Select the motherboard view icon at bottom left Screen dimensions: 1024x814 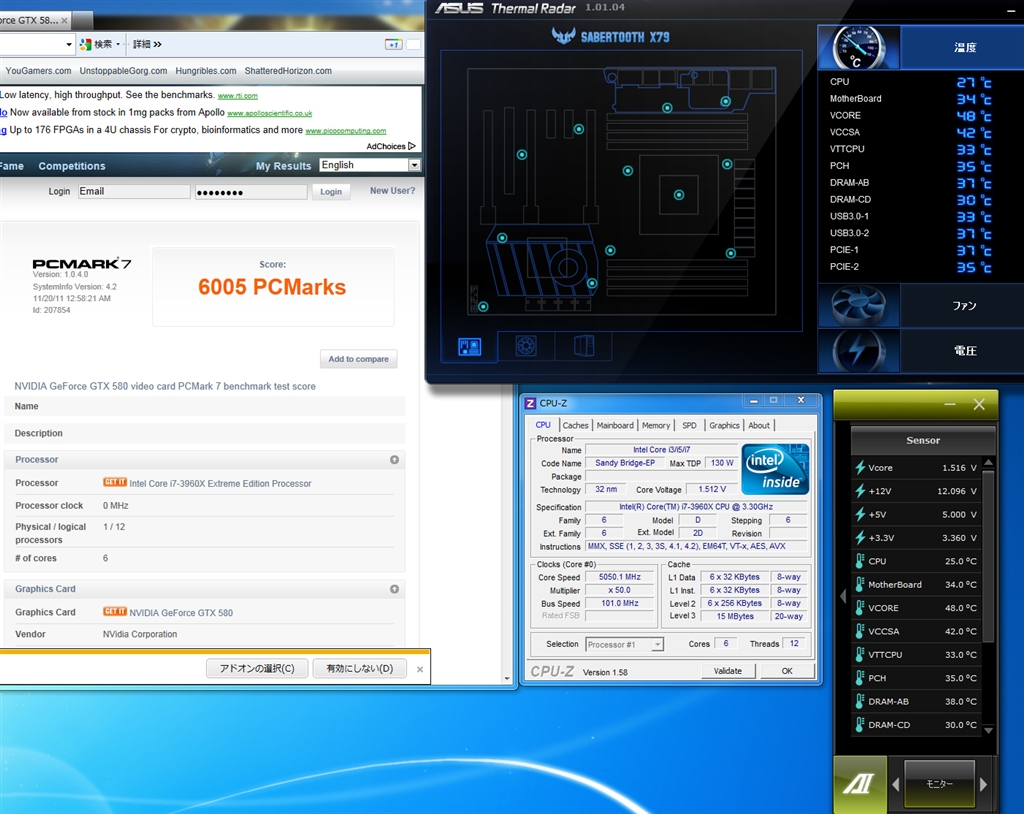(x=469, y=346)
